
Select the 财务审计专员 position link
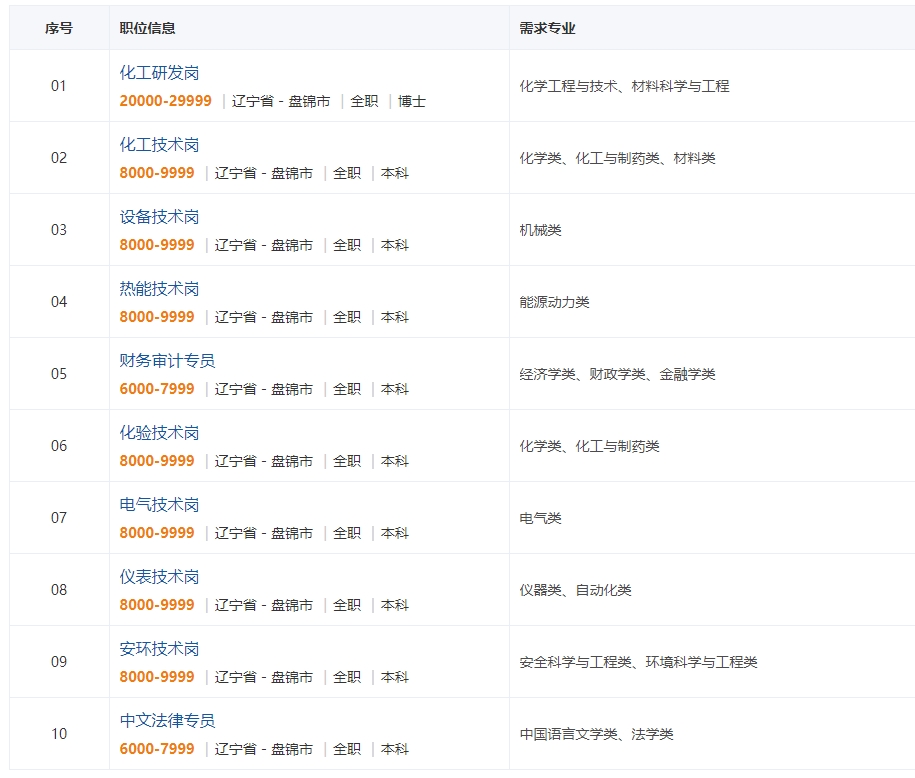point(167,361)
